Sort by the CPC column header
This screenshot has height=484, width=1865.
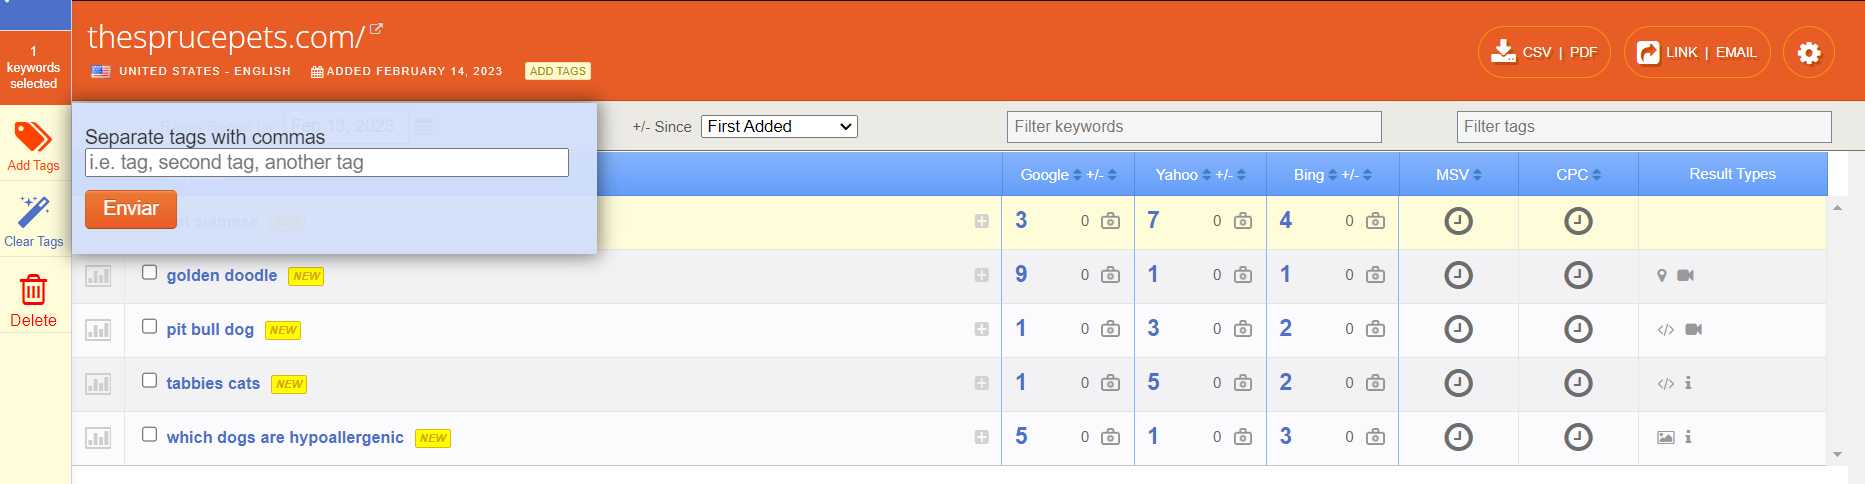click(x=1578, y=175)
